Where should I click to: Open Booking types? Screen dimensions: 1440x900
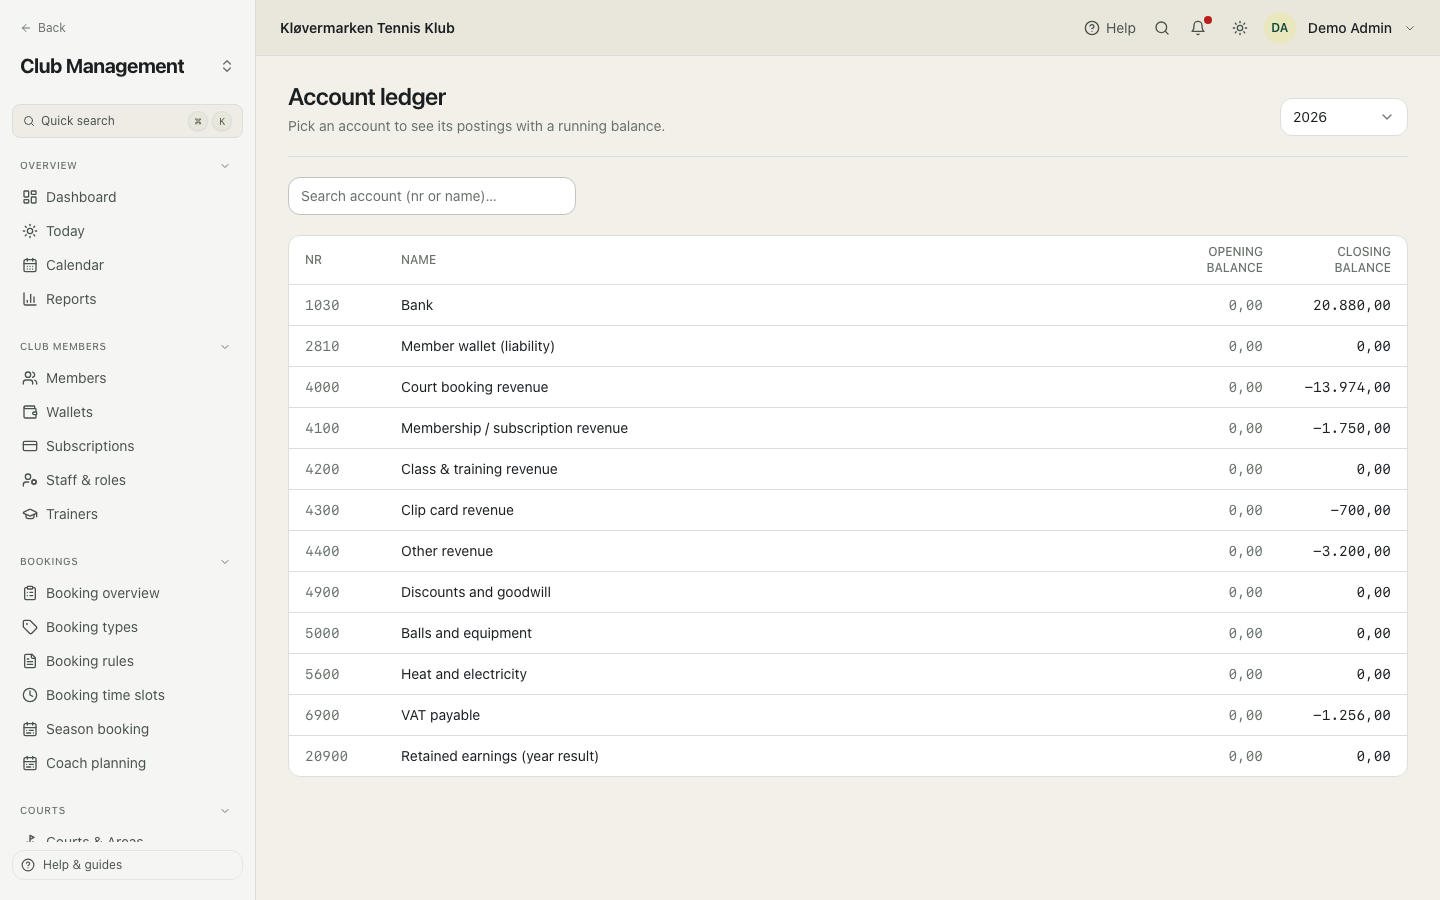pos(127,627)
